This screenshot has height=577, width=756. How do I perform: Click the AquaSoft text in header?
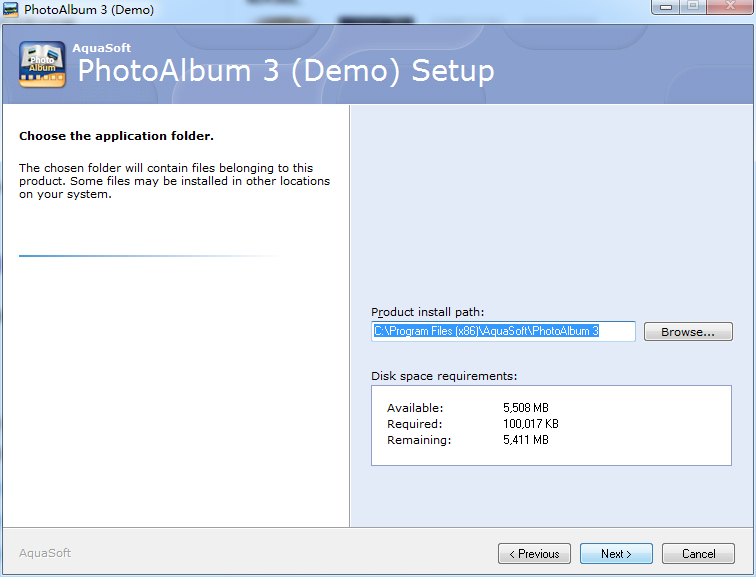tap(101, 48)
